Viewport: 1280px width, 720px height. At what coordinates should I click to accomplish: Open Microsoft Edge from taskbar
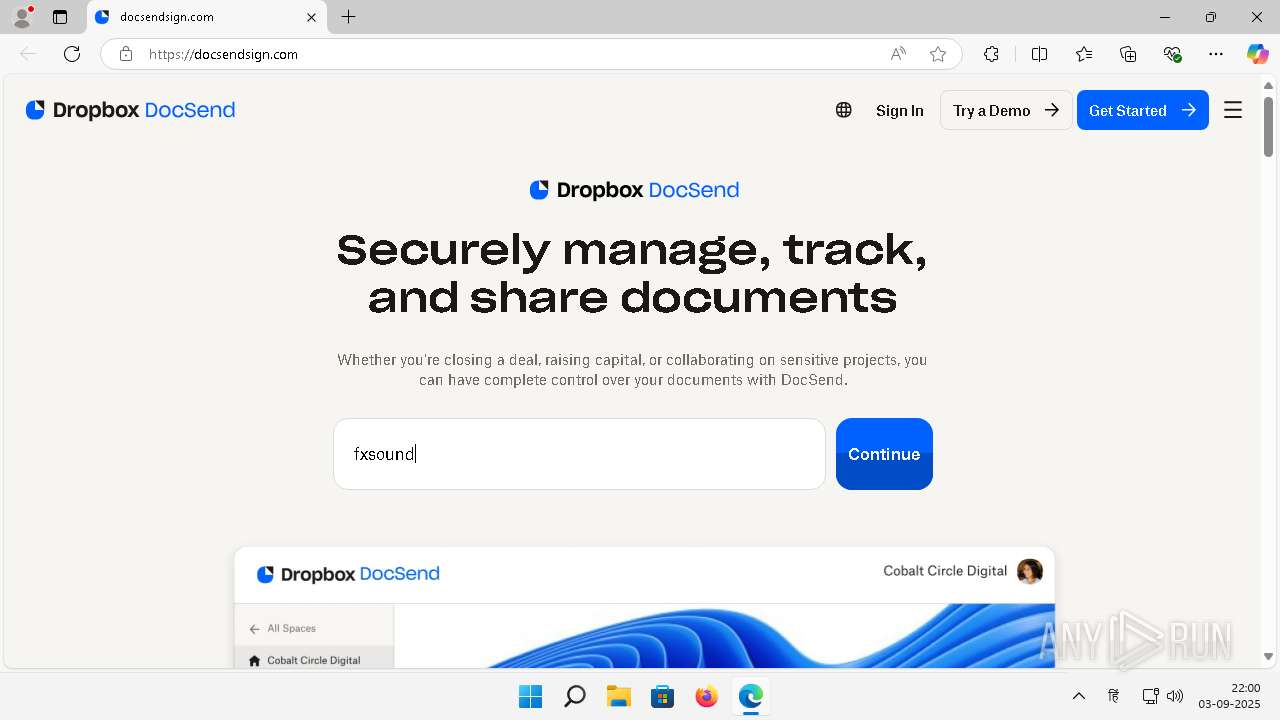coord(750,696)
